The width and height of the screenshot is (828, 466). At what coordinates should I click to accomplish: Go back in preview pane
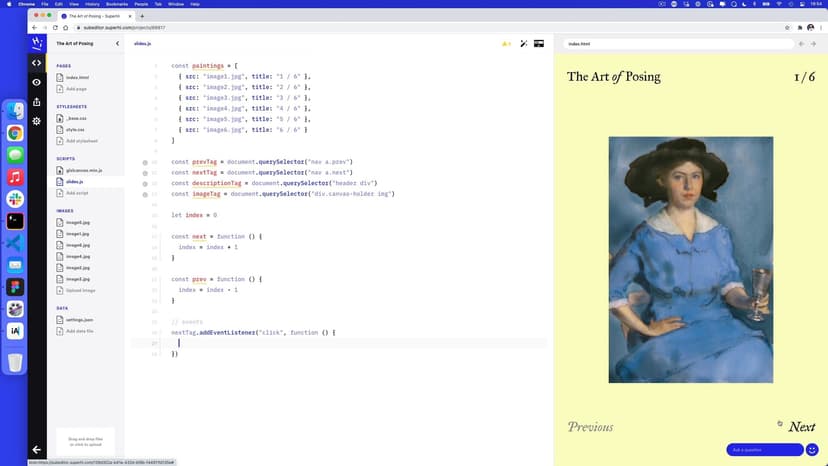801,44
